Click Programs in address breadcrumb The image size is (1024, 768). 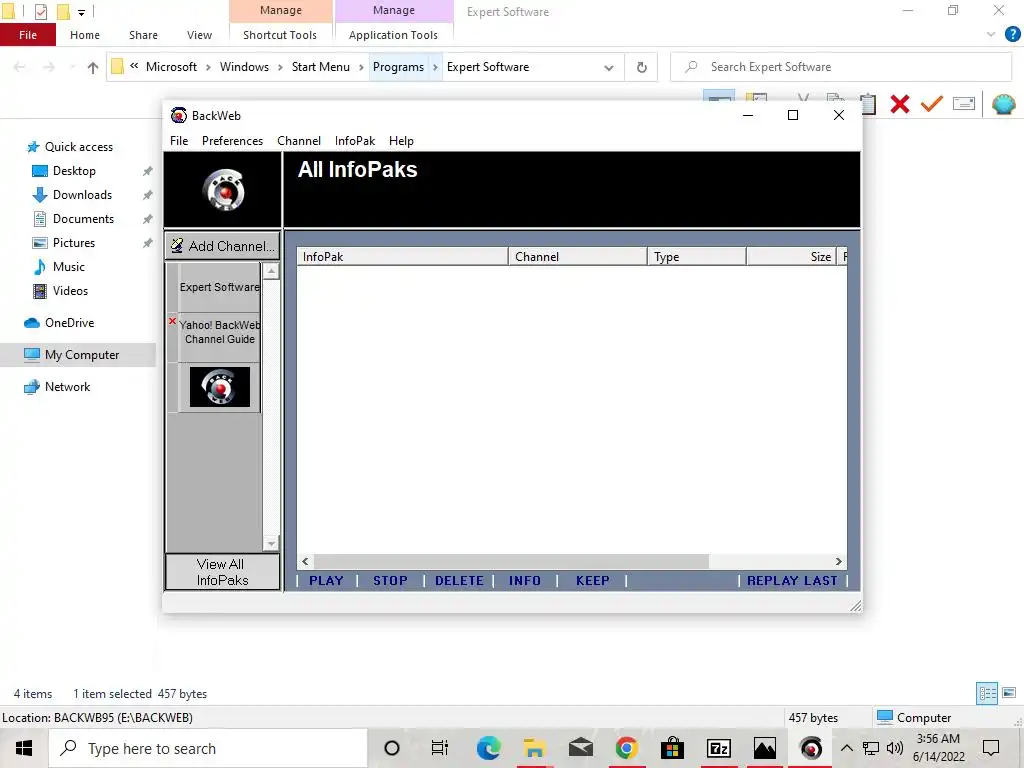tap(398, 67)
